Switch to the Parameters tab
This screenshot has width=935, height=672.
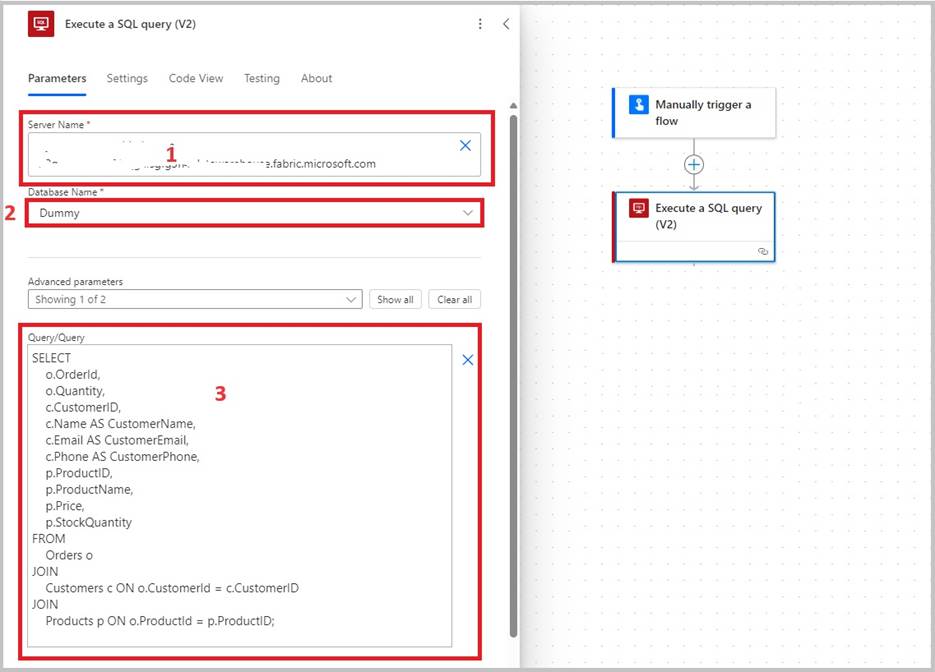tap(57, 78)
